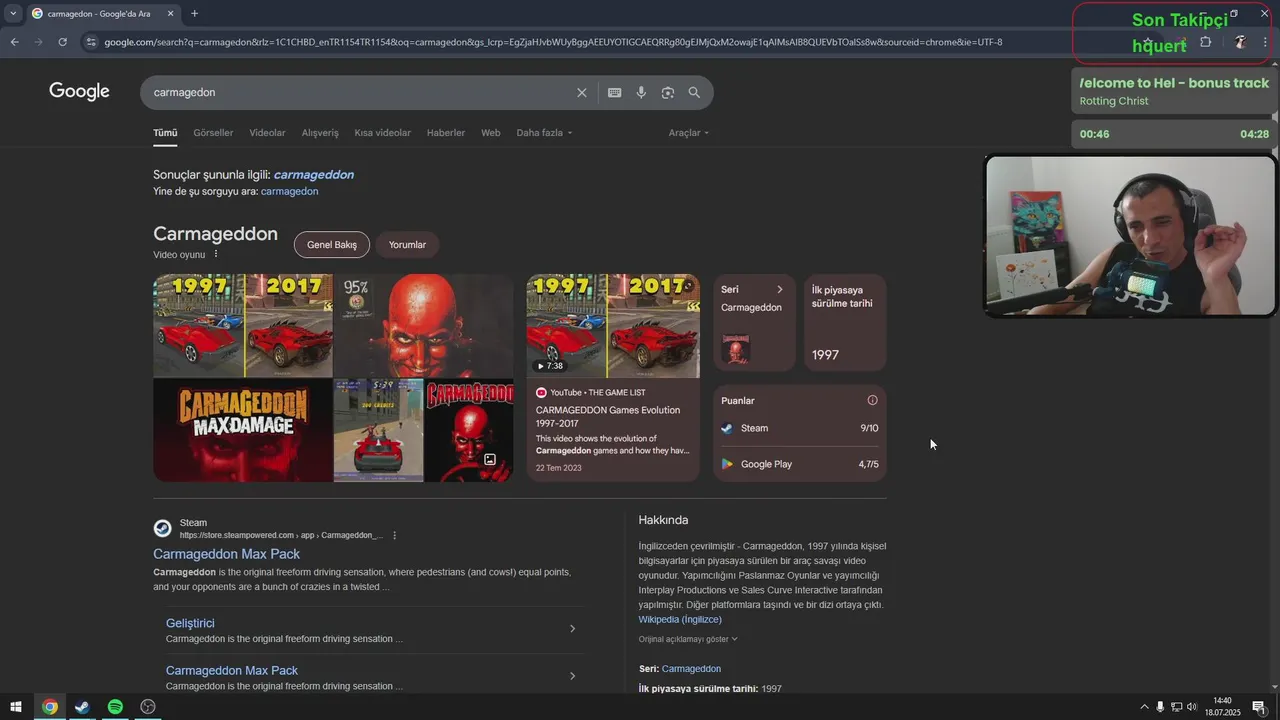The image size is (1280, 720).
Task: Open Windows notification center
Action: pyautogui.click(x=1259, y=707)
